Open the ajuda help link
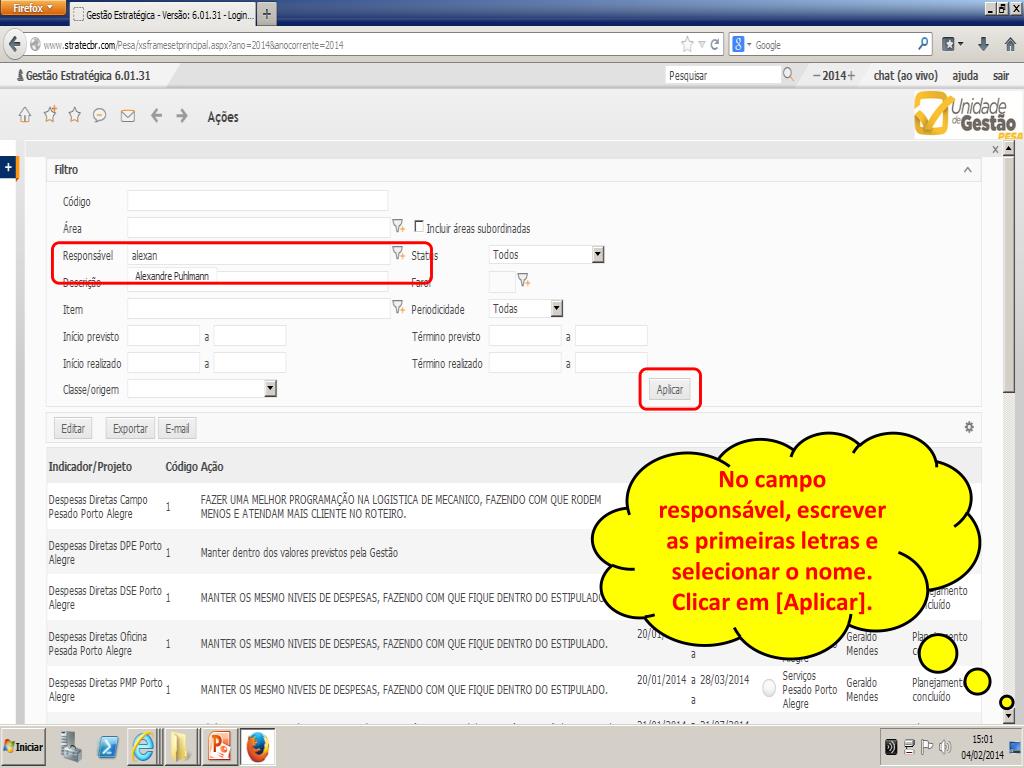Viewport: 1024px width, 768px height. 965,75
